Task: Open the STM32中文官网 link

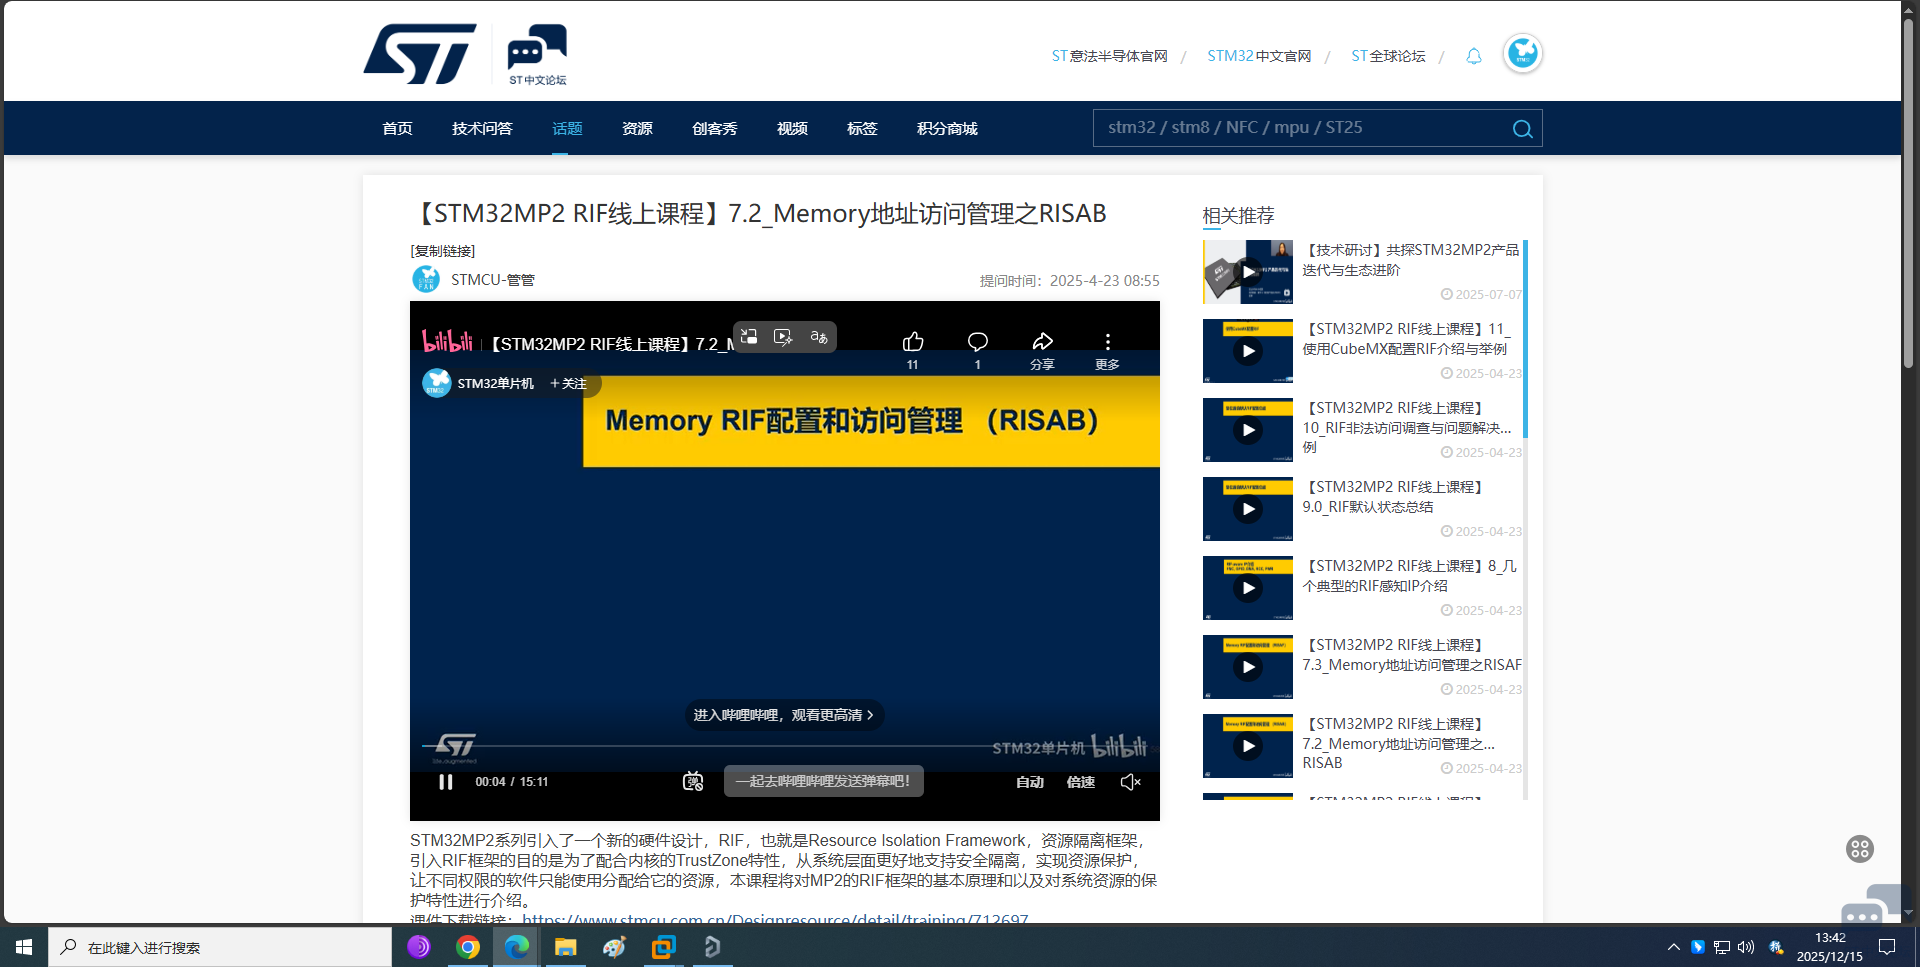Action: click(1259, 56)
